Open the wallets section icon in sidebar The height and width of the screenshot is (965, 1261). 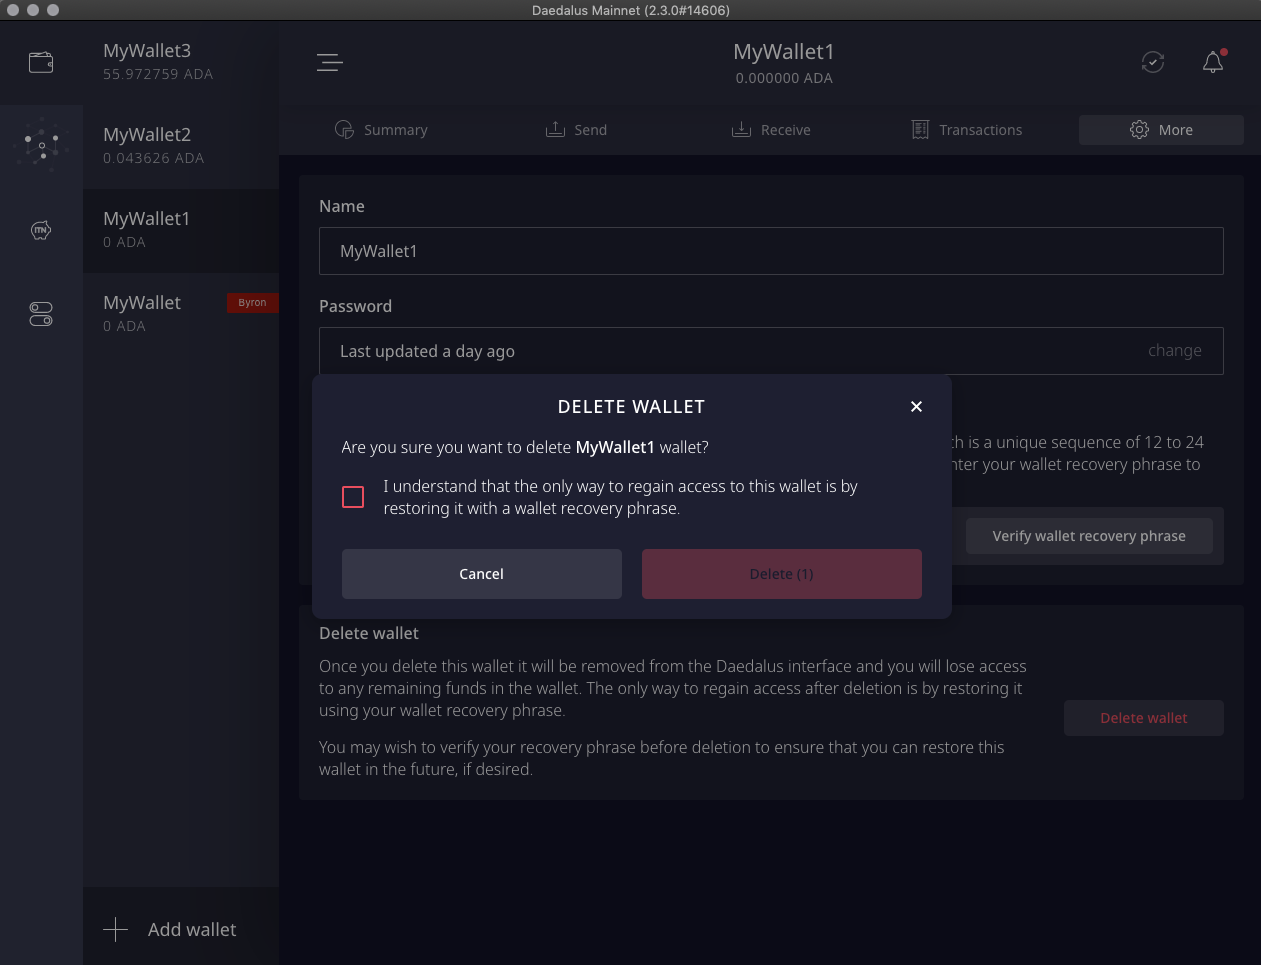[x=41, y=62]
